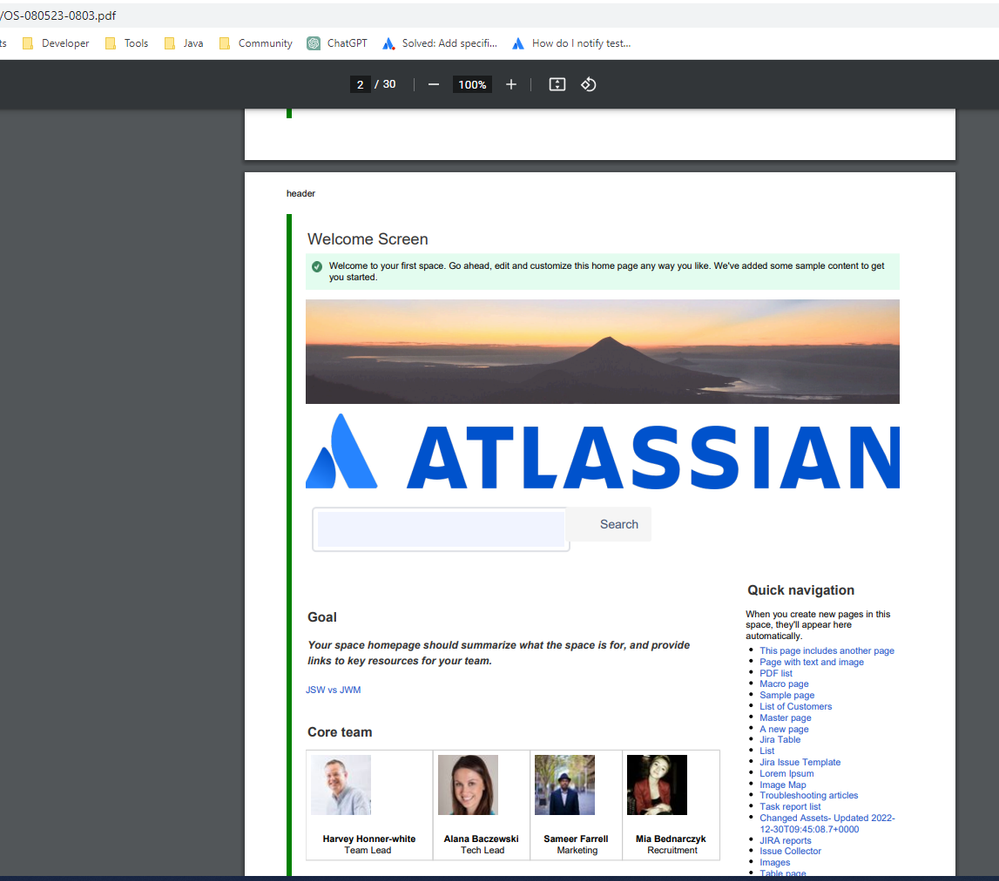Click Alana Baczewski's photo
The image size is (999, 881).
[x=468, y=785]
